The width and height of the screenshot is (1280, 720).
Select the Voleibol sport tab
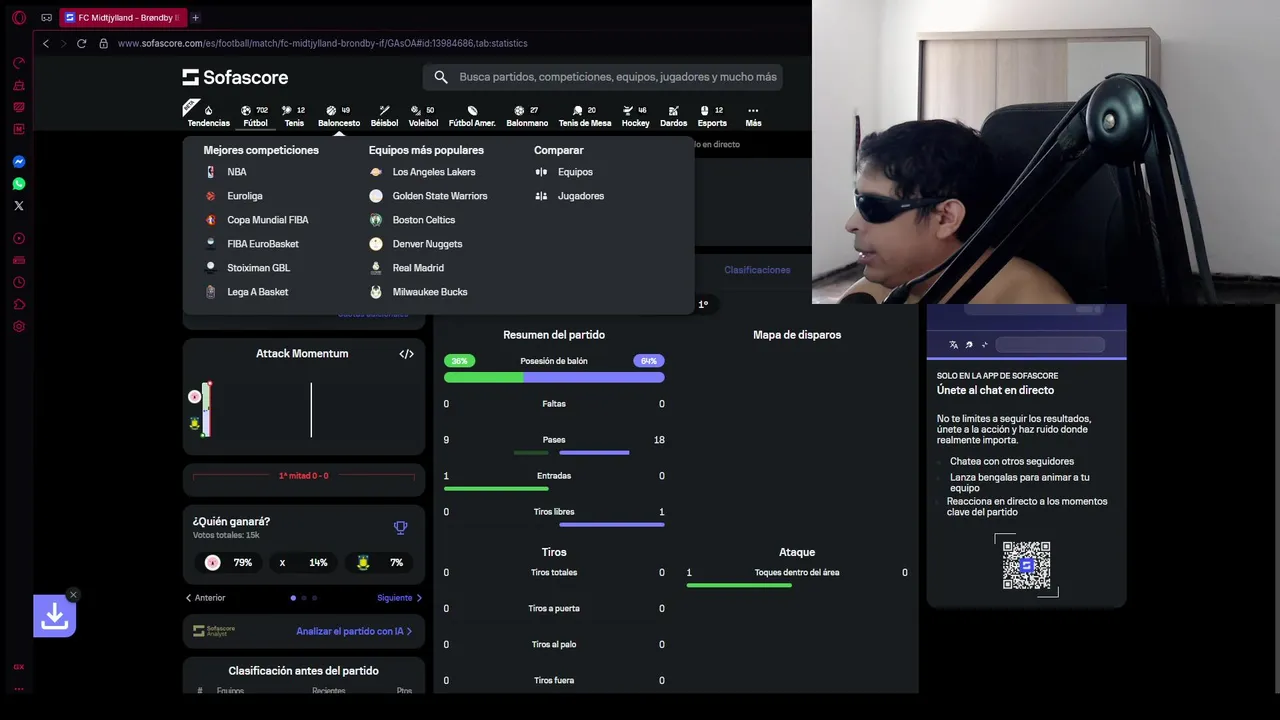tap(423, 116)
